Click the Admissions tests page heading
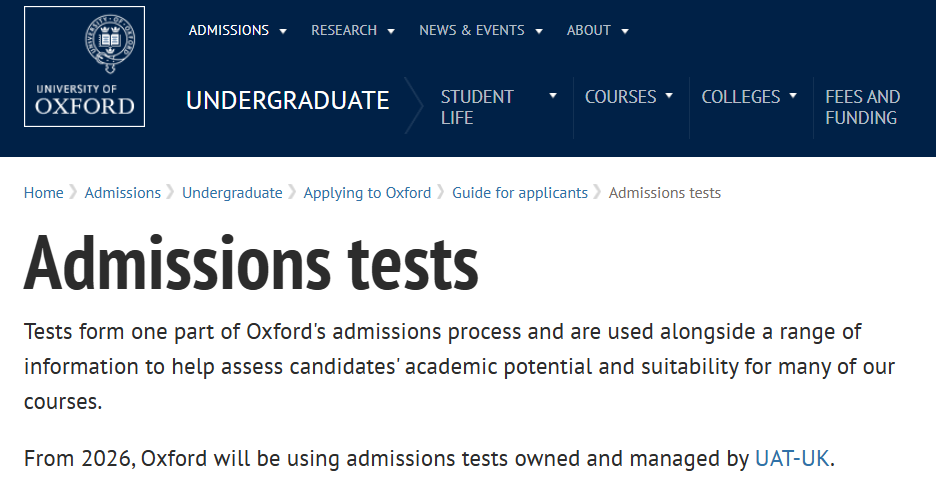Screen dimensions: 936x492 click(251, 262)
